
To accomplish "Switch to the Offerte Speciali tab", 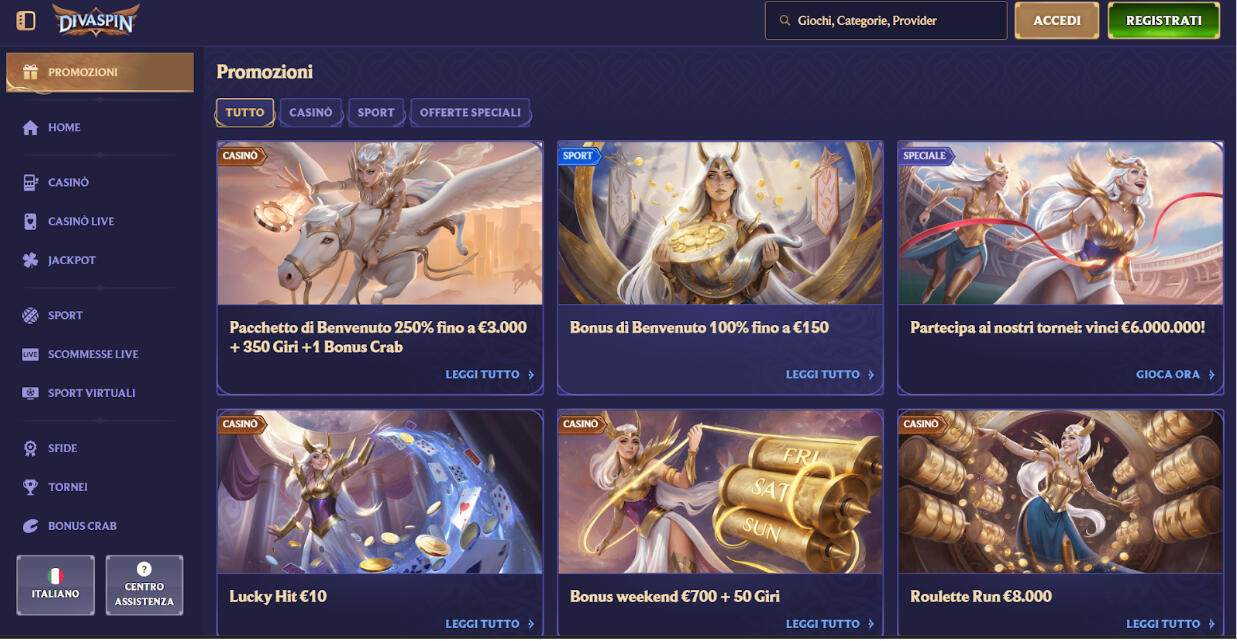I will (470, 113).
